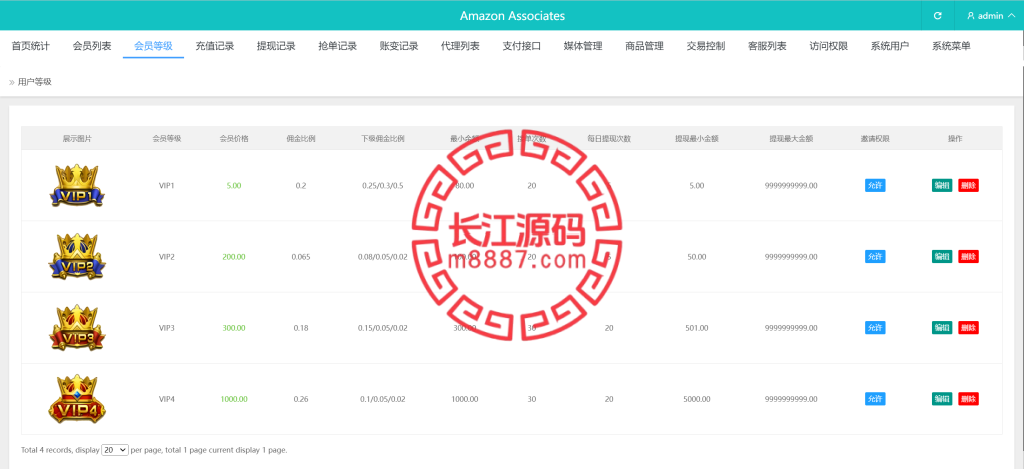Click the VIP3 crown badge image
Screen dimensions: 1024x469
77,327
